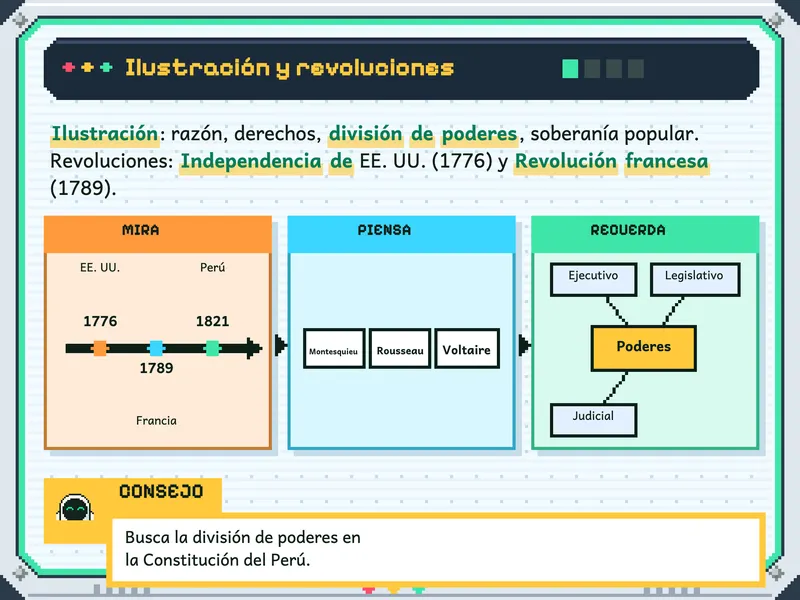
Task: Open the PIENSA panel header
Action: tap(402, 234)
